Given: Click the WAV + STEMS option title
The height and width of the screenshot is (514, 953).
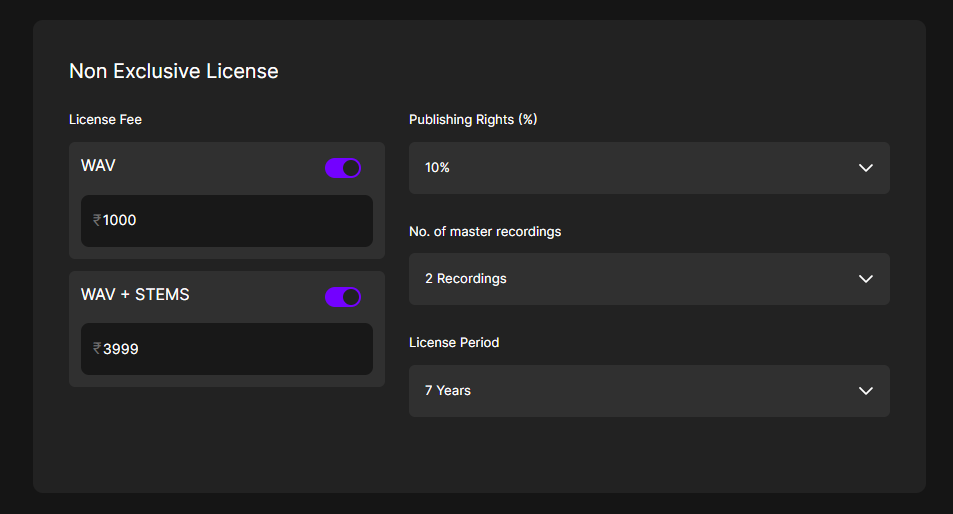Looking at the screenshot, I should click(135, 295).
